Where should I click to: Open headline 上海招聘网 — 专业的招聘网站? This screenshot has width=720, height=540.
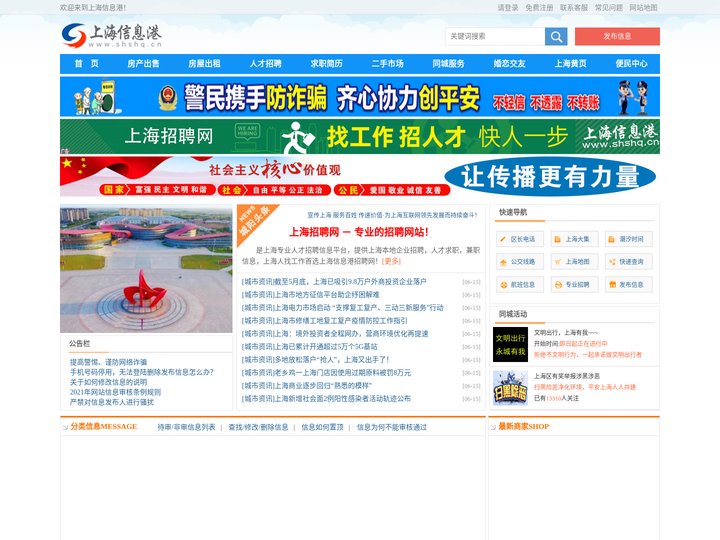click(x=359, y=232)
